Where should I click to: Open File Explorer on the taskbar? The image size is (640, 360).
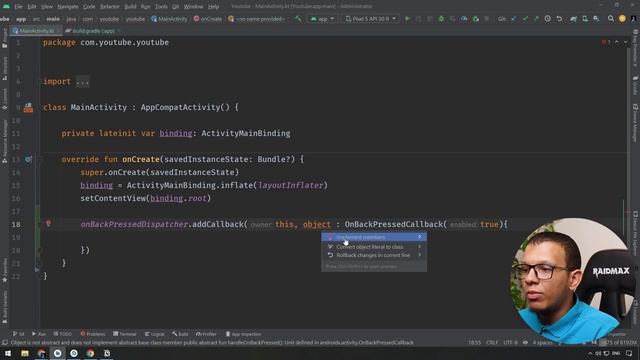pos(25,353)
